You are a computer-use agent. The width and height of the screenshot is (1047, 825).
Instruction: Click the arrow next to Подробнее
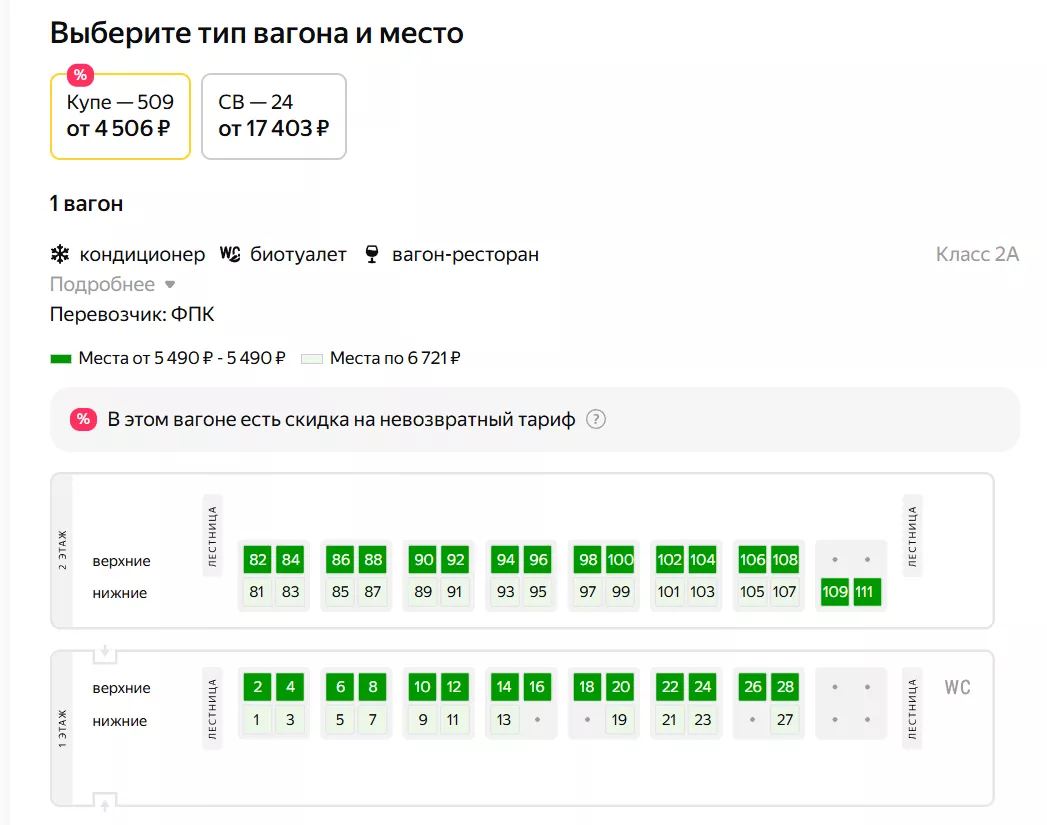[x=170, y=284]
